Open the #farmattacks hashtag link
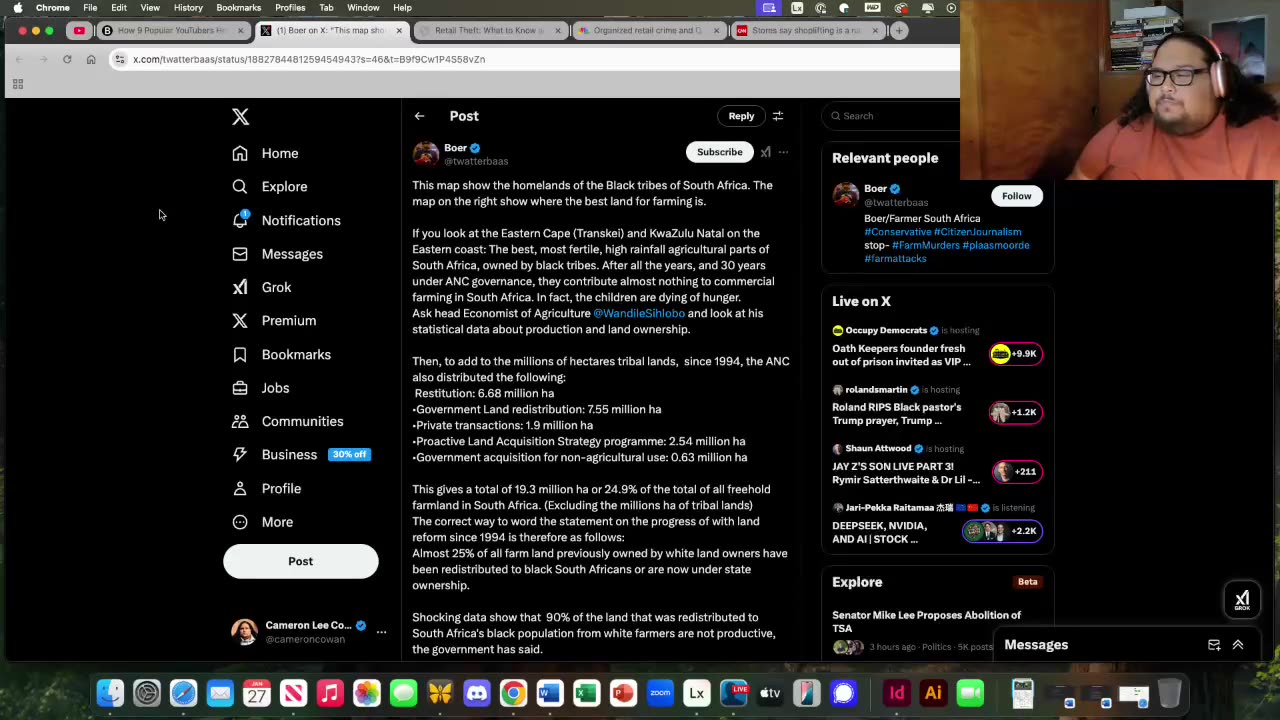The height and width of the screenshot is (720, 1280). [895, 259]
